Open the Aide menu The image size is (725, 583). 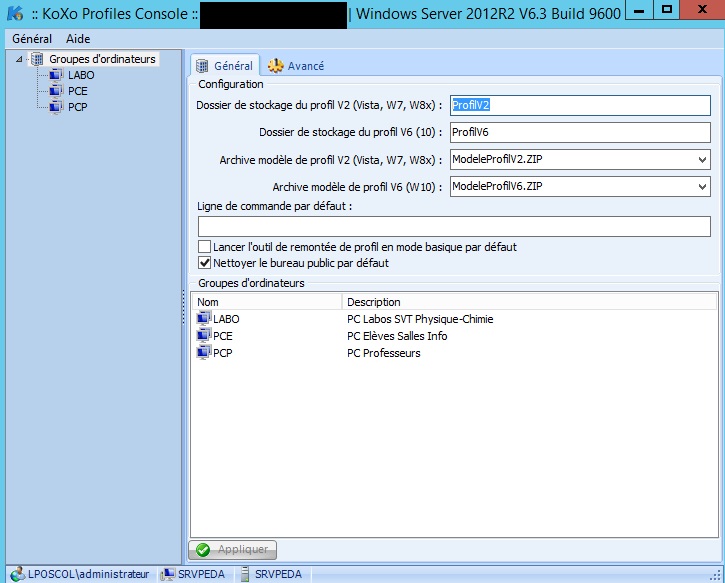(77, 38)
